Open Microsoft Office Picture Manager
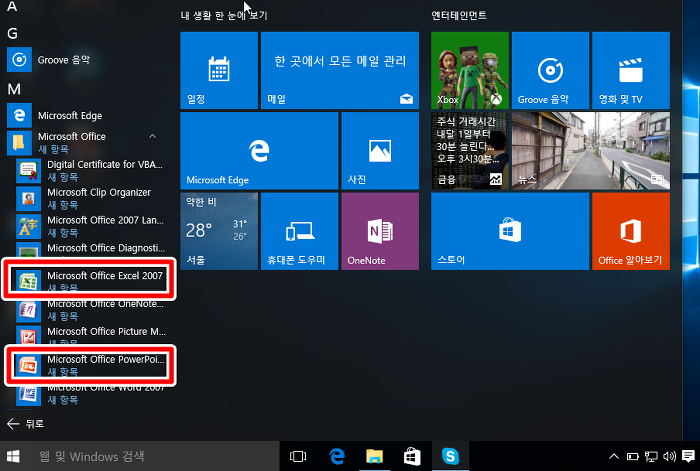The image size is (700, 471). pyautogui.click(x=91, y=336)
